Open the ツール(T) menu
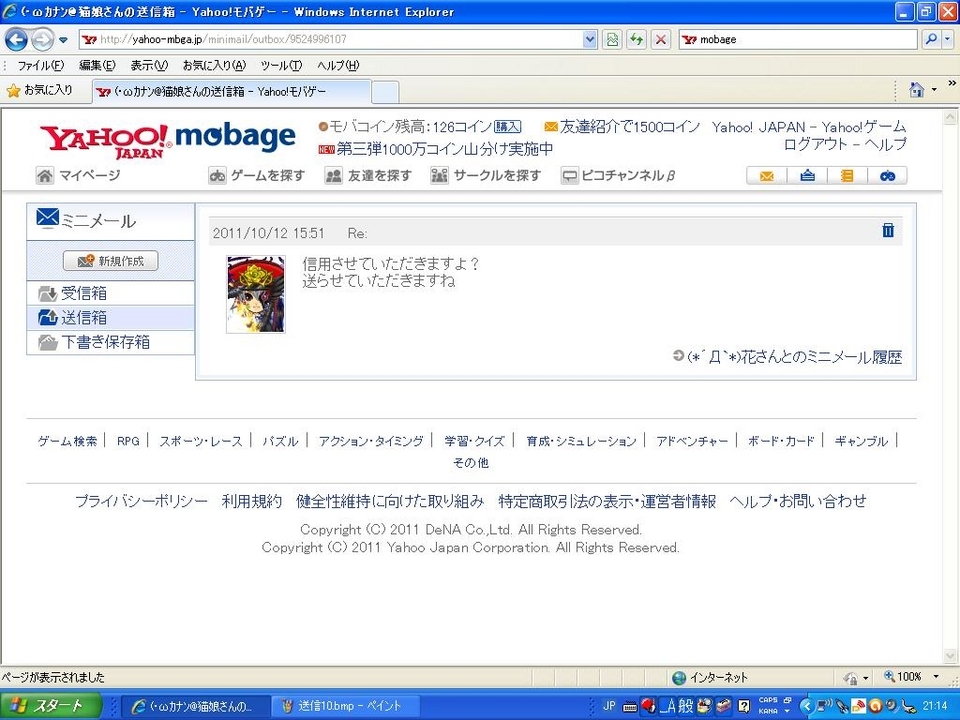 tap(281, 66)
